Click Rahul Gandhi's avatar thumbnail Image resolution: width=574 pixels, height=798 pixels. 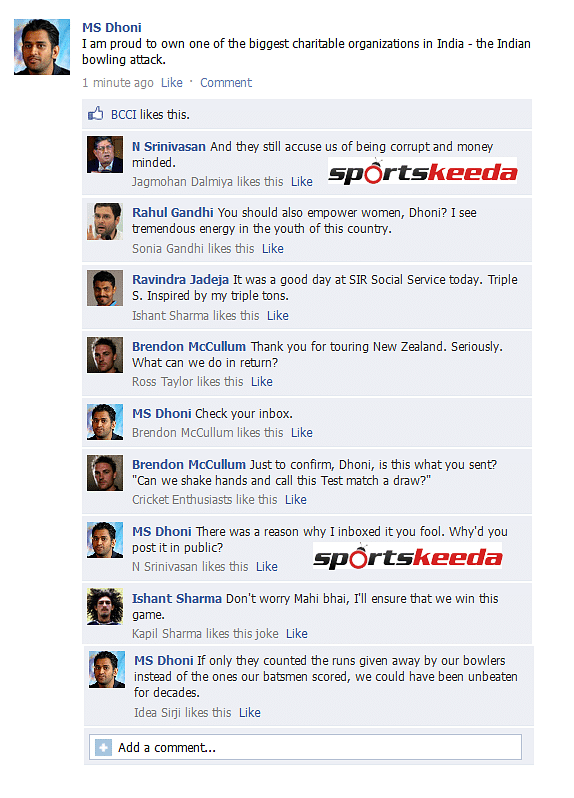[105, 221]
